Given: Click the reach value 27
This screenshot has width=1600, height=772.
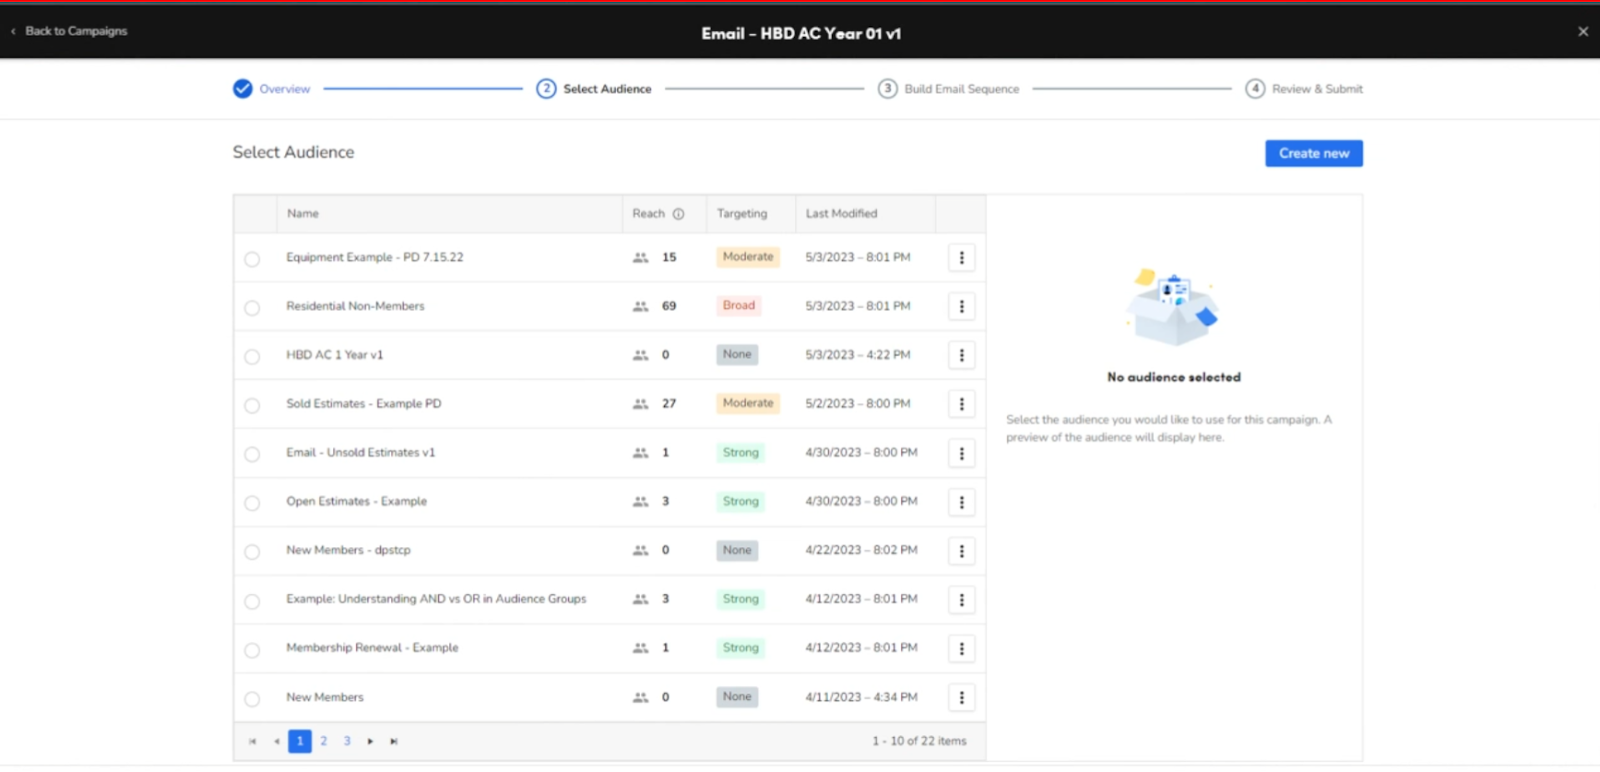Looking at the screenshot, I should [x=669, y=404].
